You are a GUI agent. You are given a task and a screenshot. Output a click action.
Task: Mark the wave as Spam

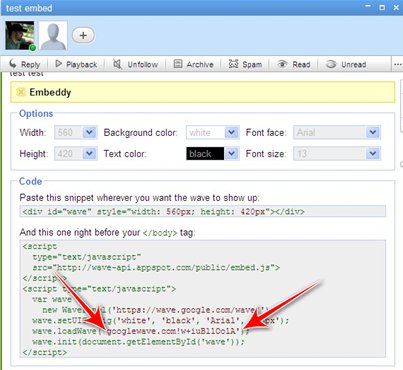pyautogui.click(x=245, y=64)
